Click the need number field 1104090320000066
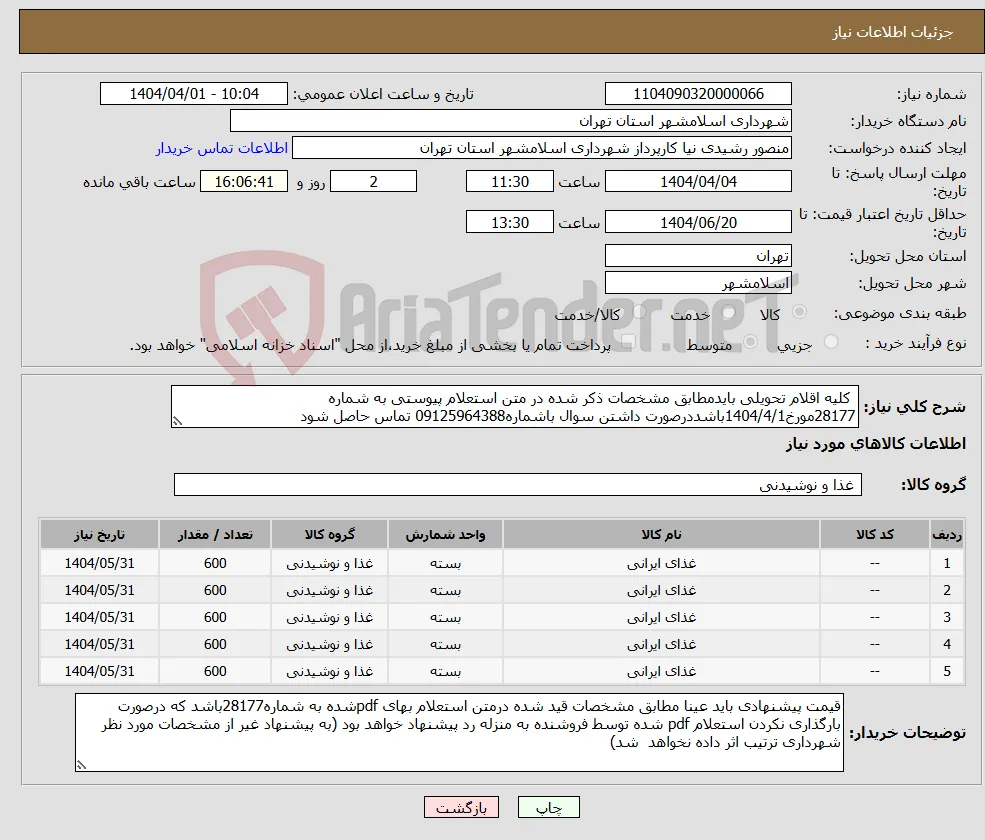The image size is (985, 840). click(x=698, y=94)
